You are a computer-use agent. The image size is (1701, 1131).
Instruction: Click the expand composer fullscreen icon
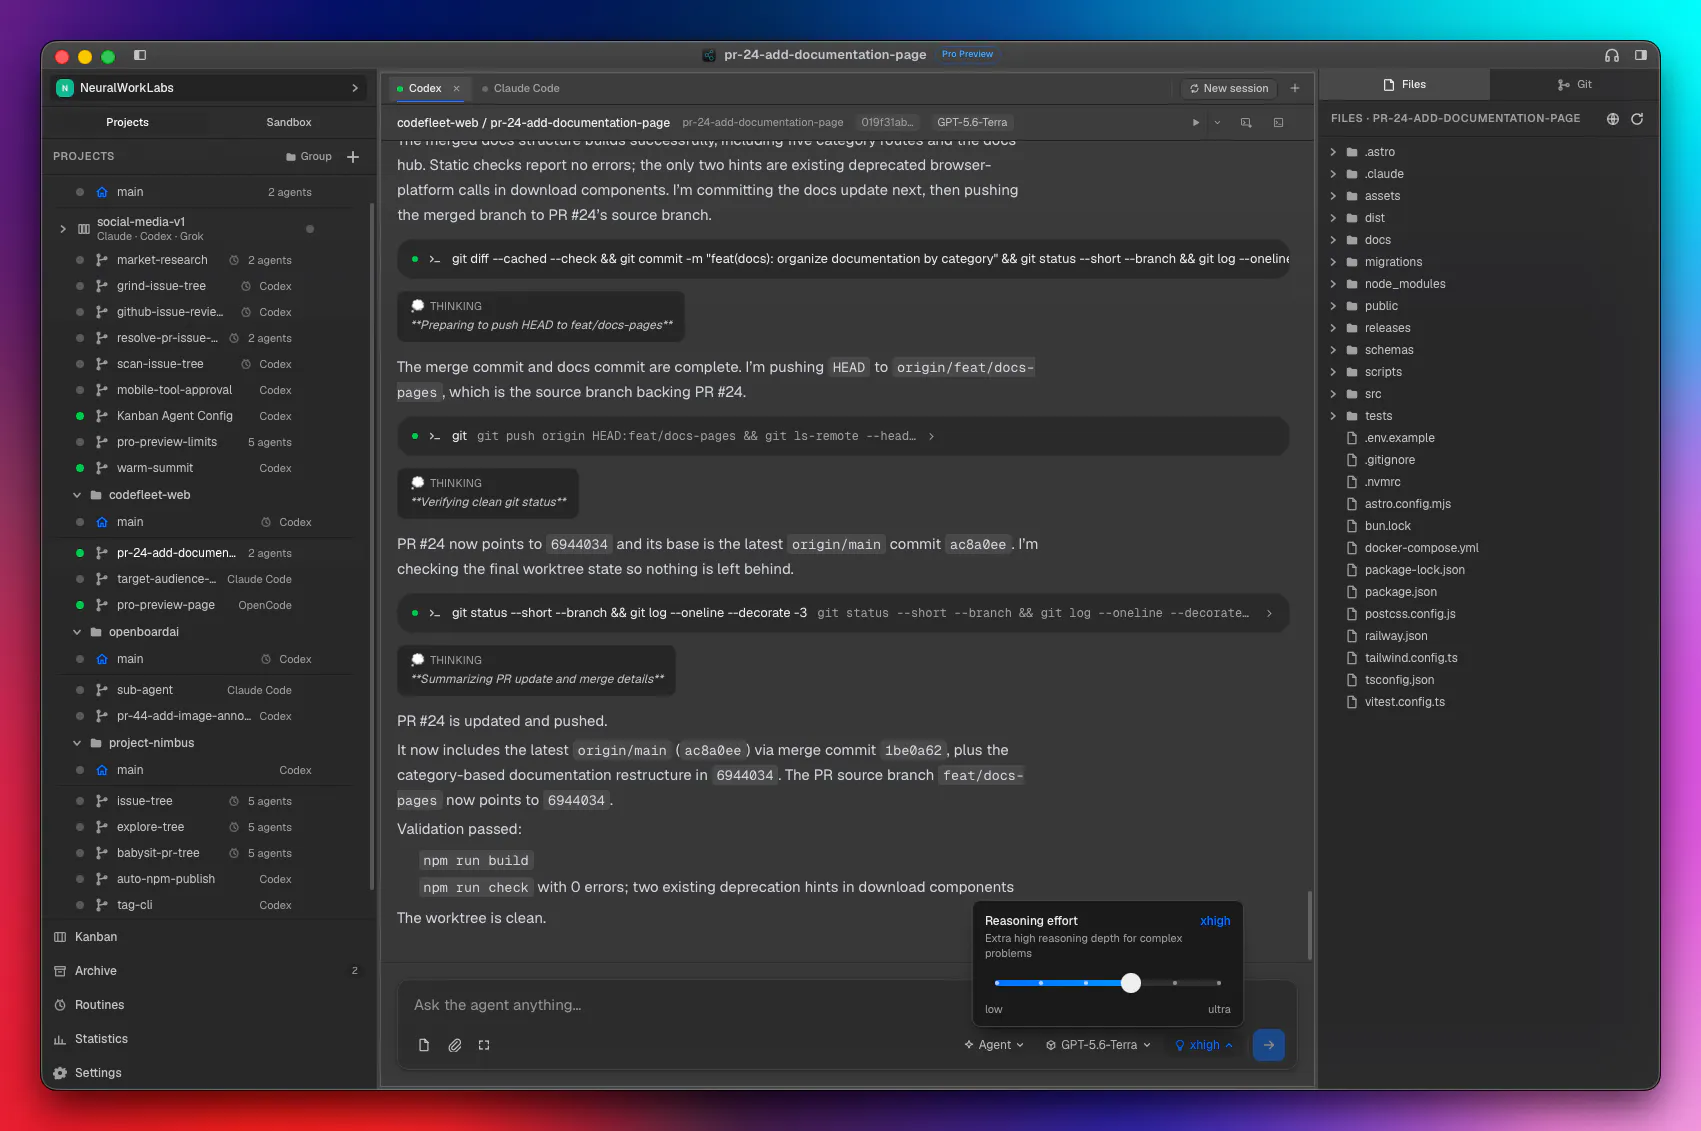click(x=484, y=1045)
